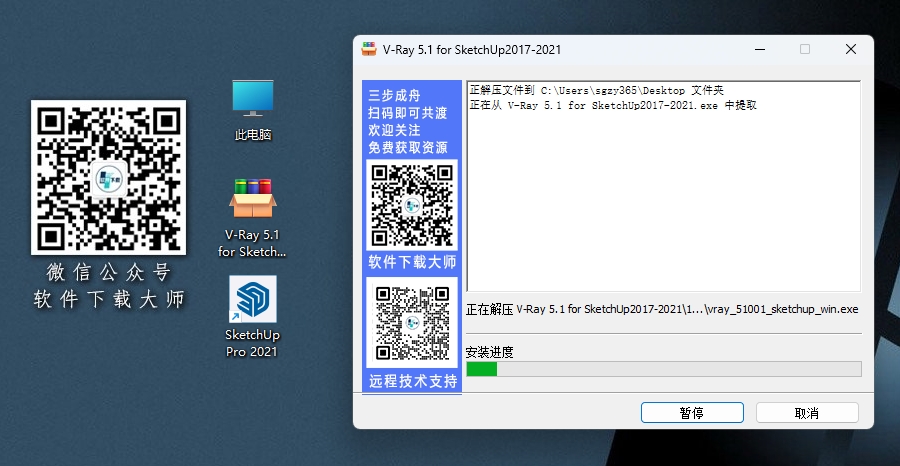
Task: Click the 软件下载大师 caption in the blue panel
Action: tap(412, 262)
